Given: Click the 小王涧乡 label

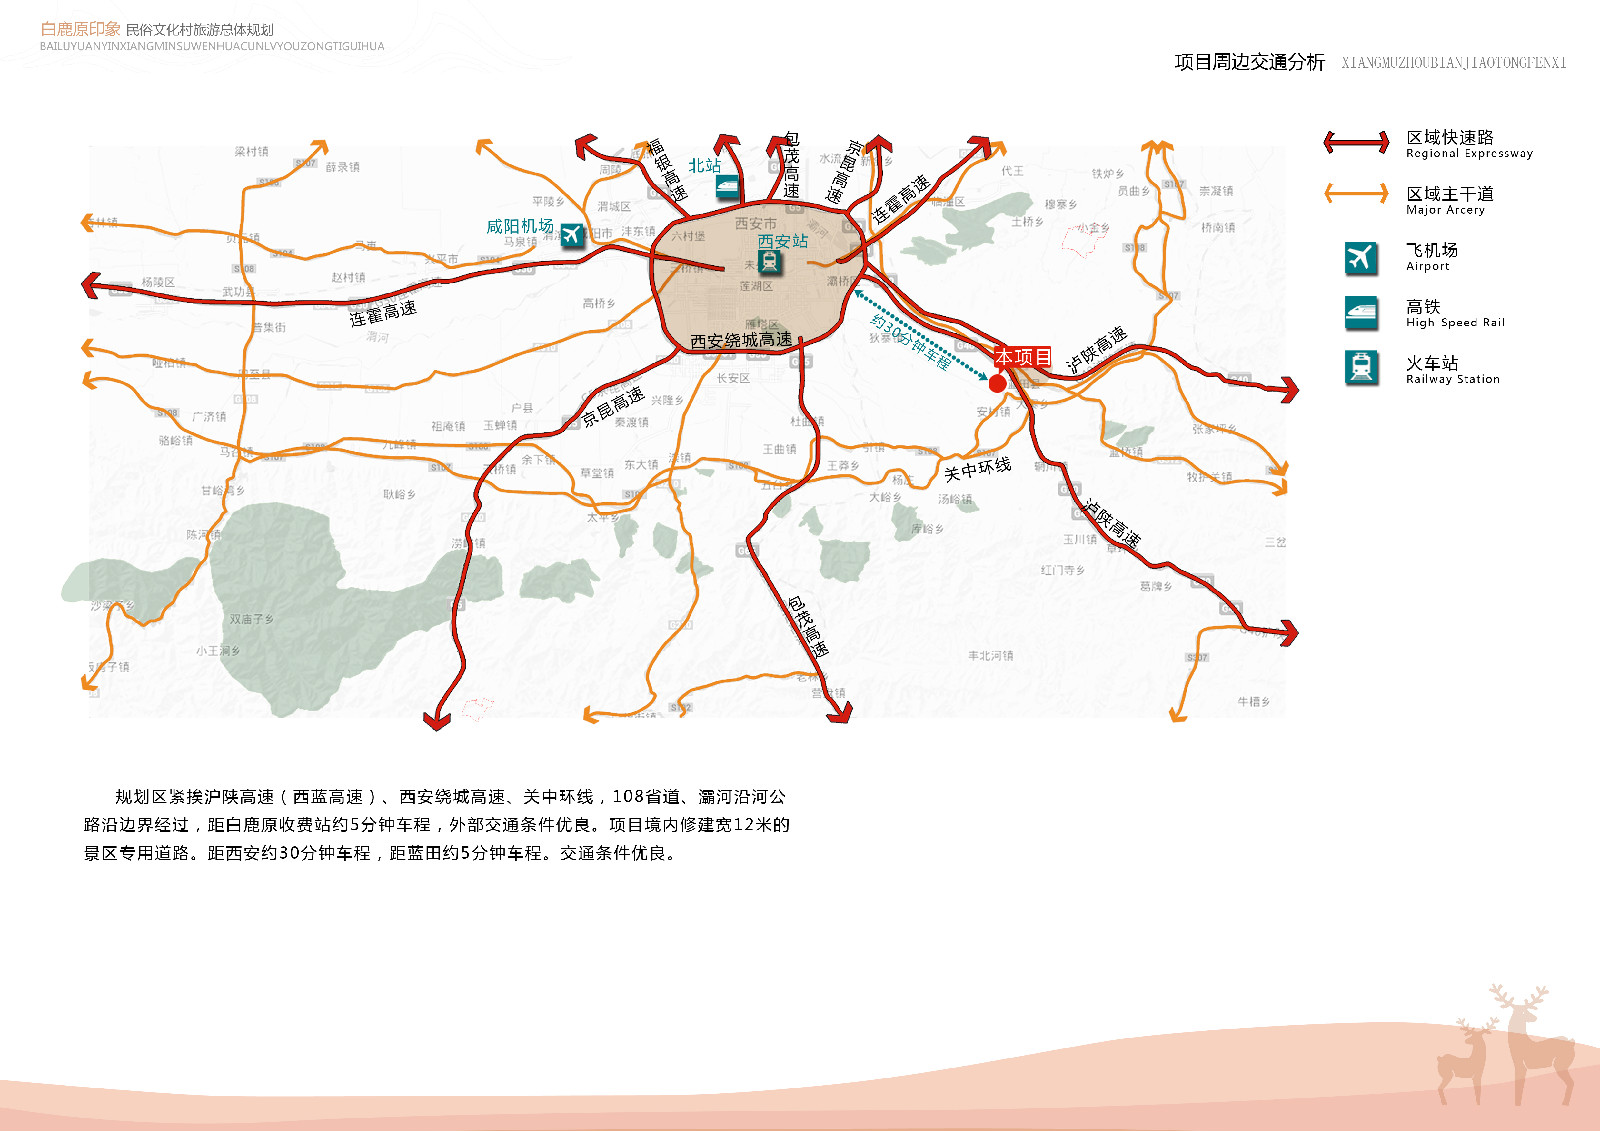Looking at the screenshot, I should [218, 650].
